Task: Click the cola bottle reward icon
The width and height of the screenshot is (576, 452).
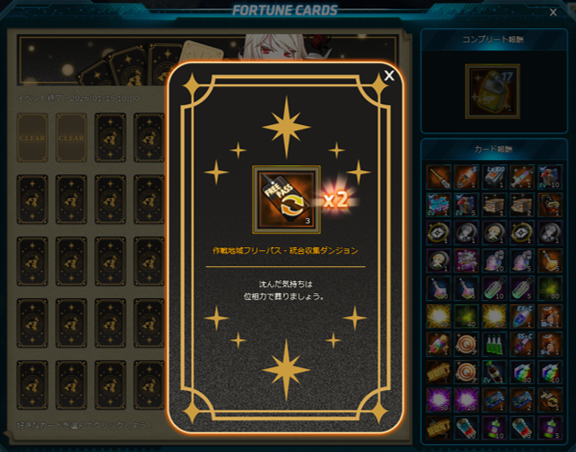Action: [494, 372]
